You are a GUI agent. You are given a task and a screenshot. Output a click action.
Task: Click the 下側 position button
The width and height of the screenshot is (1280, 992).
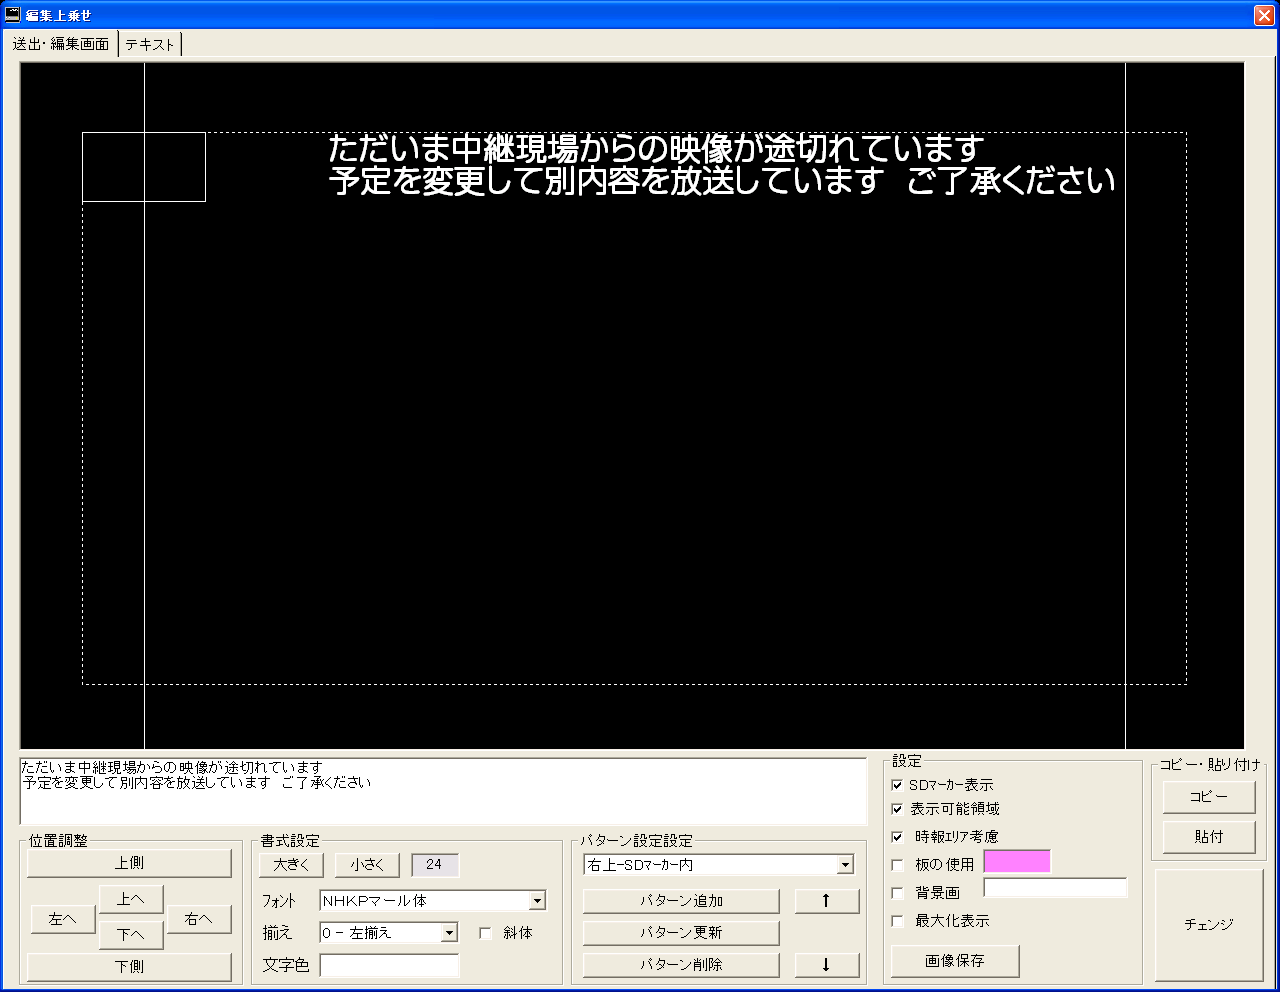click(x=129, y=967)
